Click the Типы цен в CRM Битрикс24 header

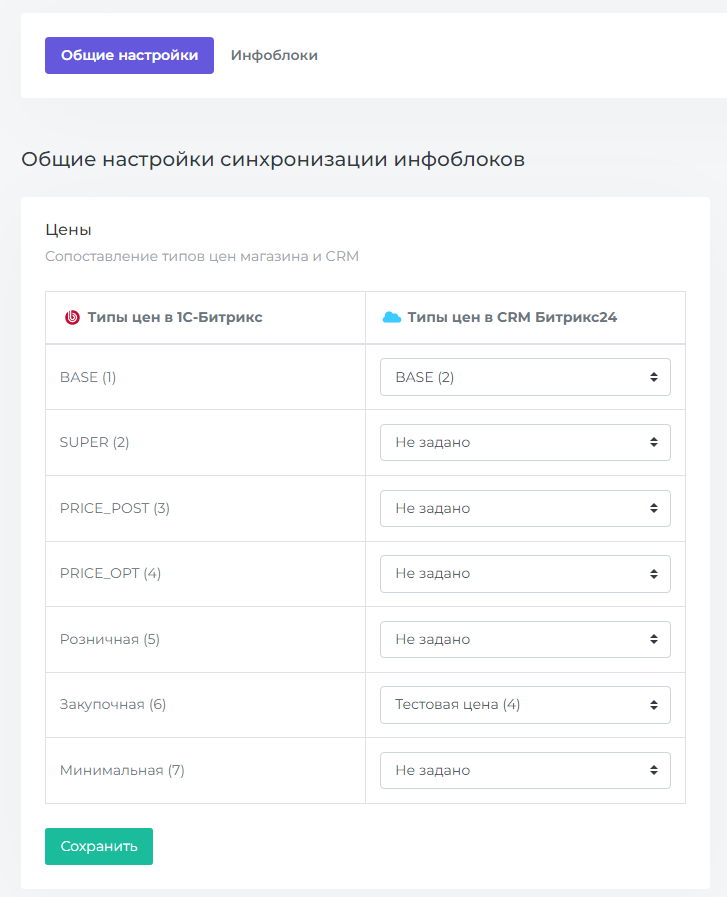point(511,318)
